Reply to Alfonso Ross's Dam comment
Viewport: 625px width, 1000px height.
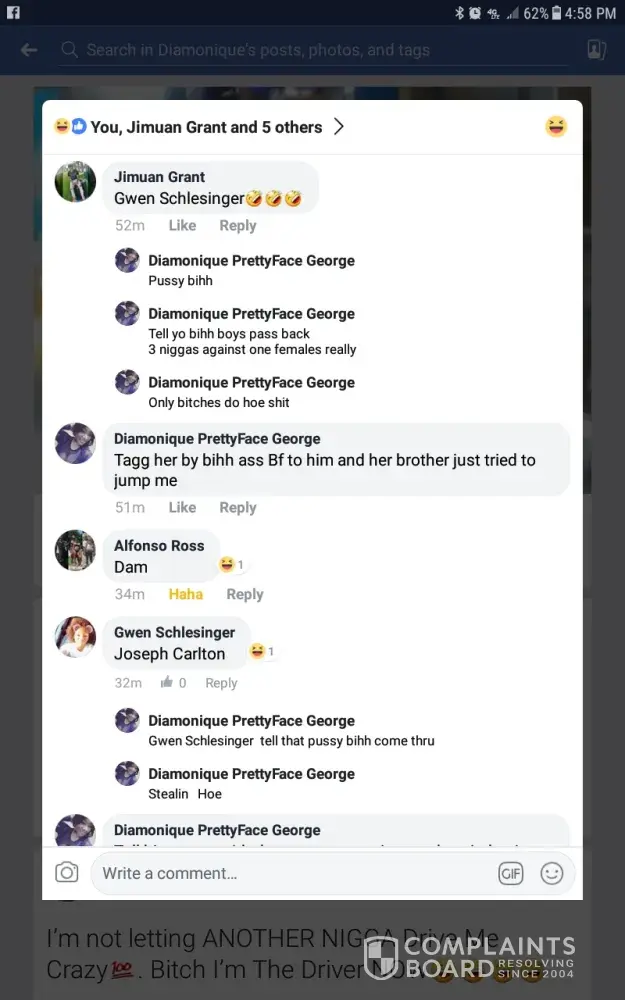coord(244,594)
